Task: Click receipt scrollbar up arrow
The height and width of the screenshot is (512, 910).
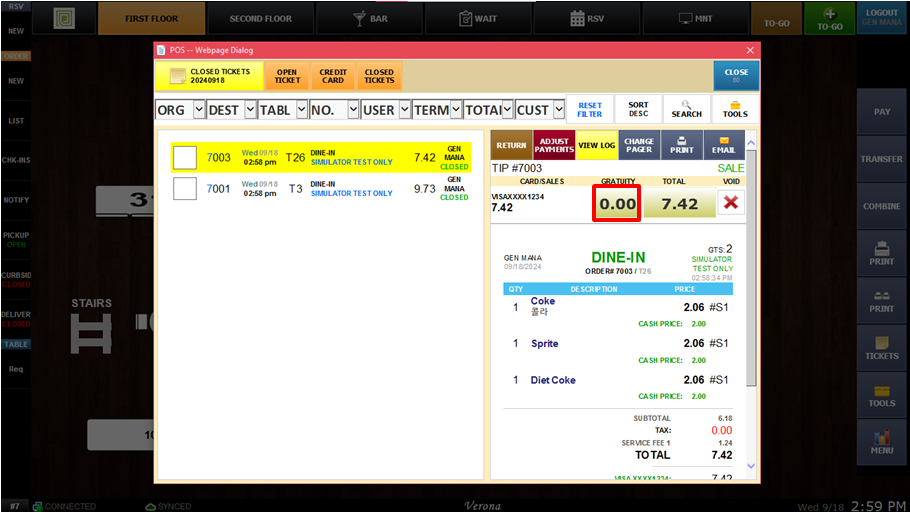Action: [751, 143]
